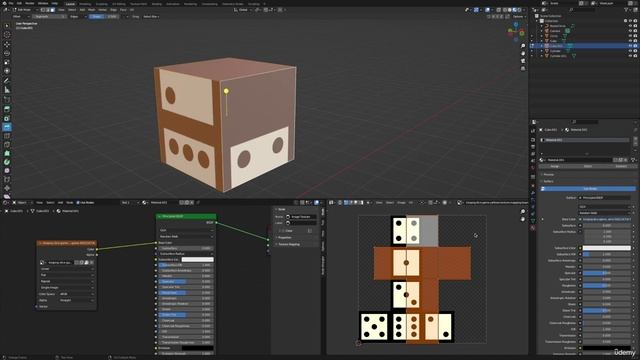Select the Loop Cut tool
640x360 pixels.
click(x=7, y=136)
